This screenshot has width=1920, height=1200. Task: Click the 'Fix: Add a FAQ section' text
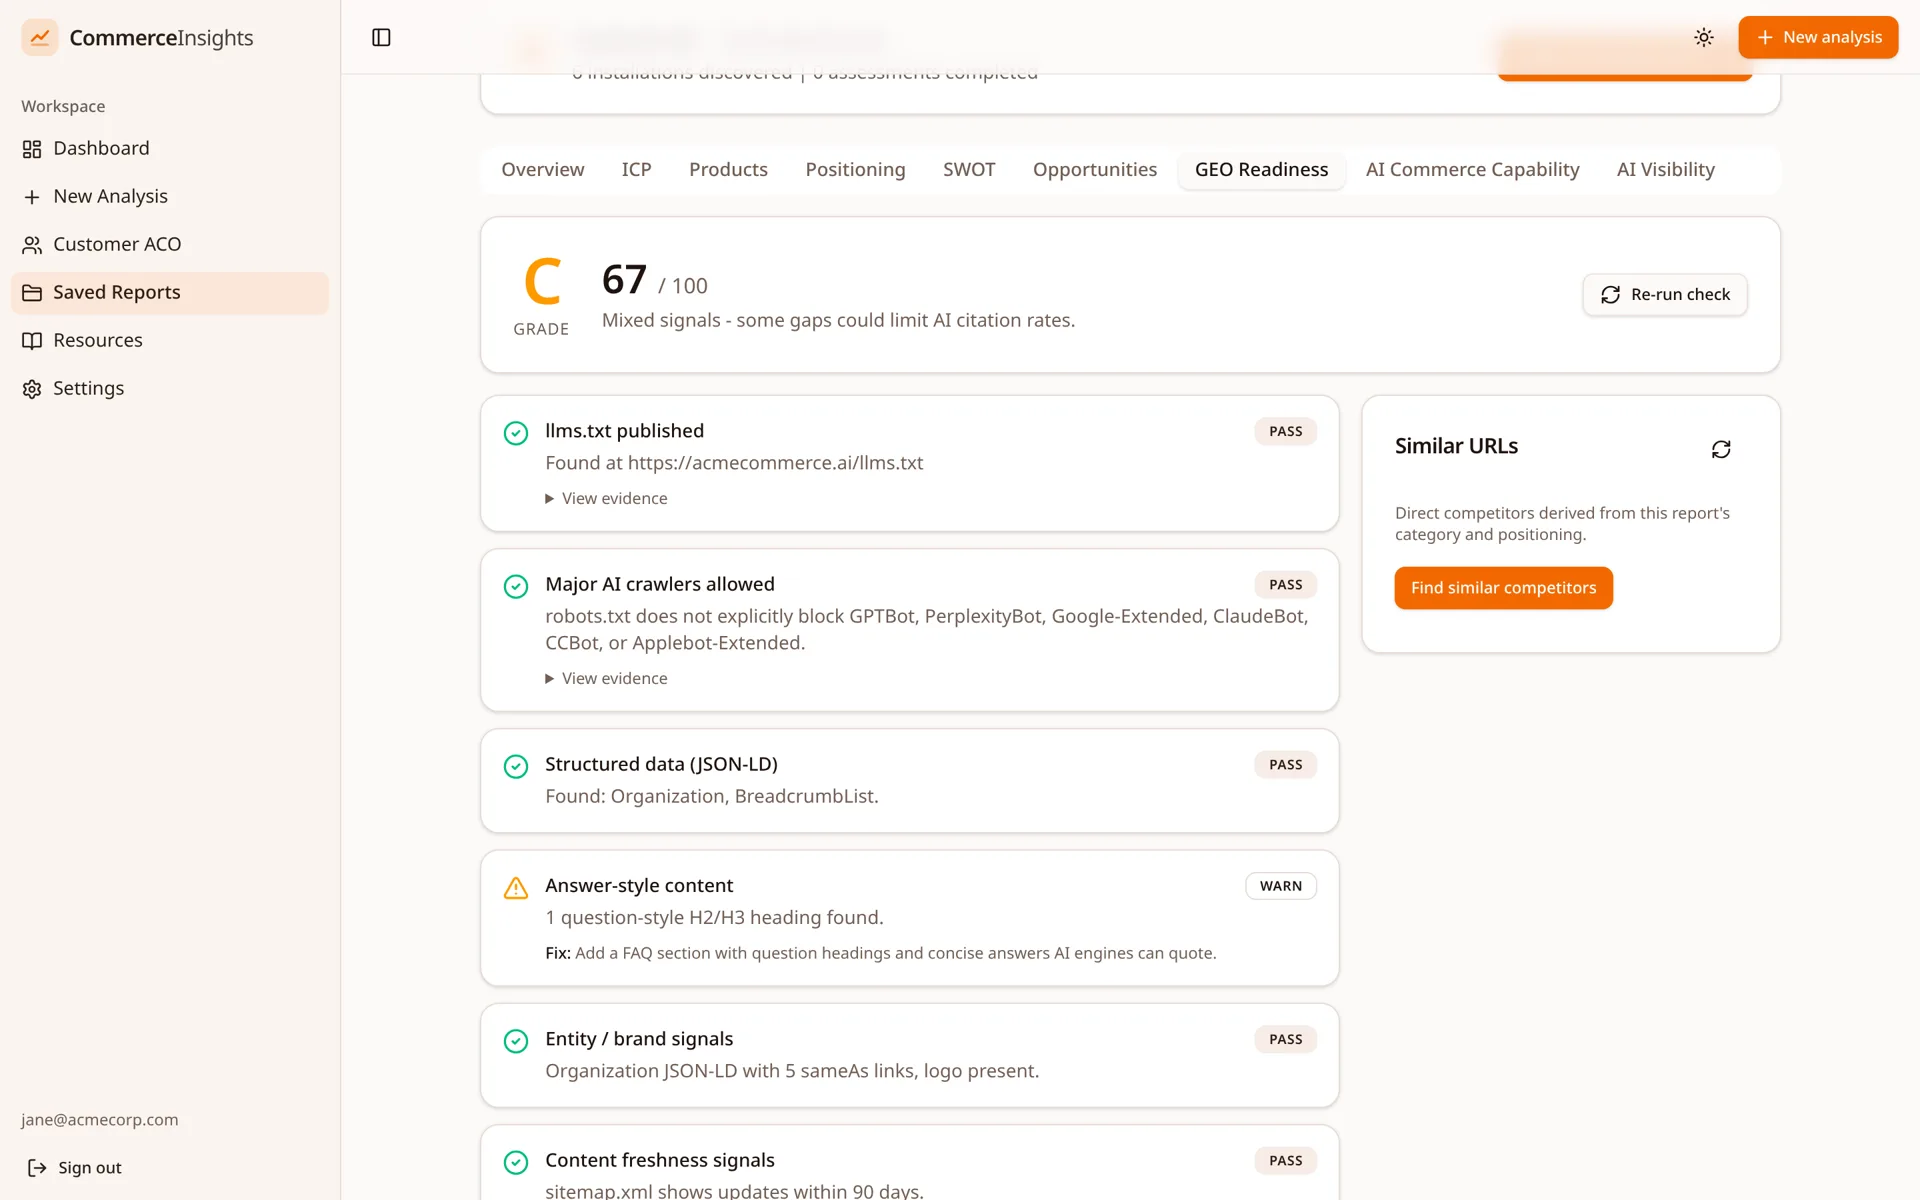point(881,953)
